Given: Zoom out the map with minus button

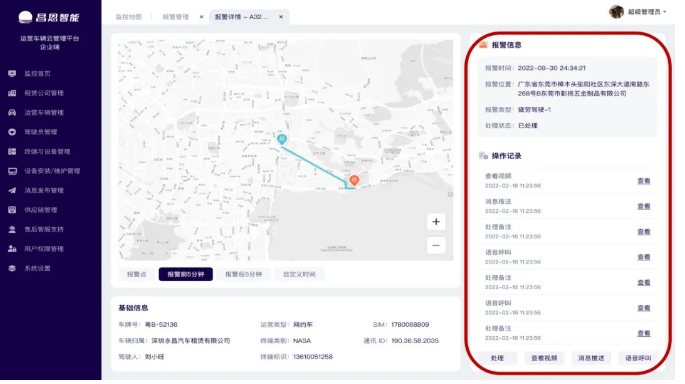Looking at the screenshot, I should click(x=436, y=246).
